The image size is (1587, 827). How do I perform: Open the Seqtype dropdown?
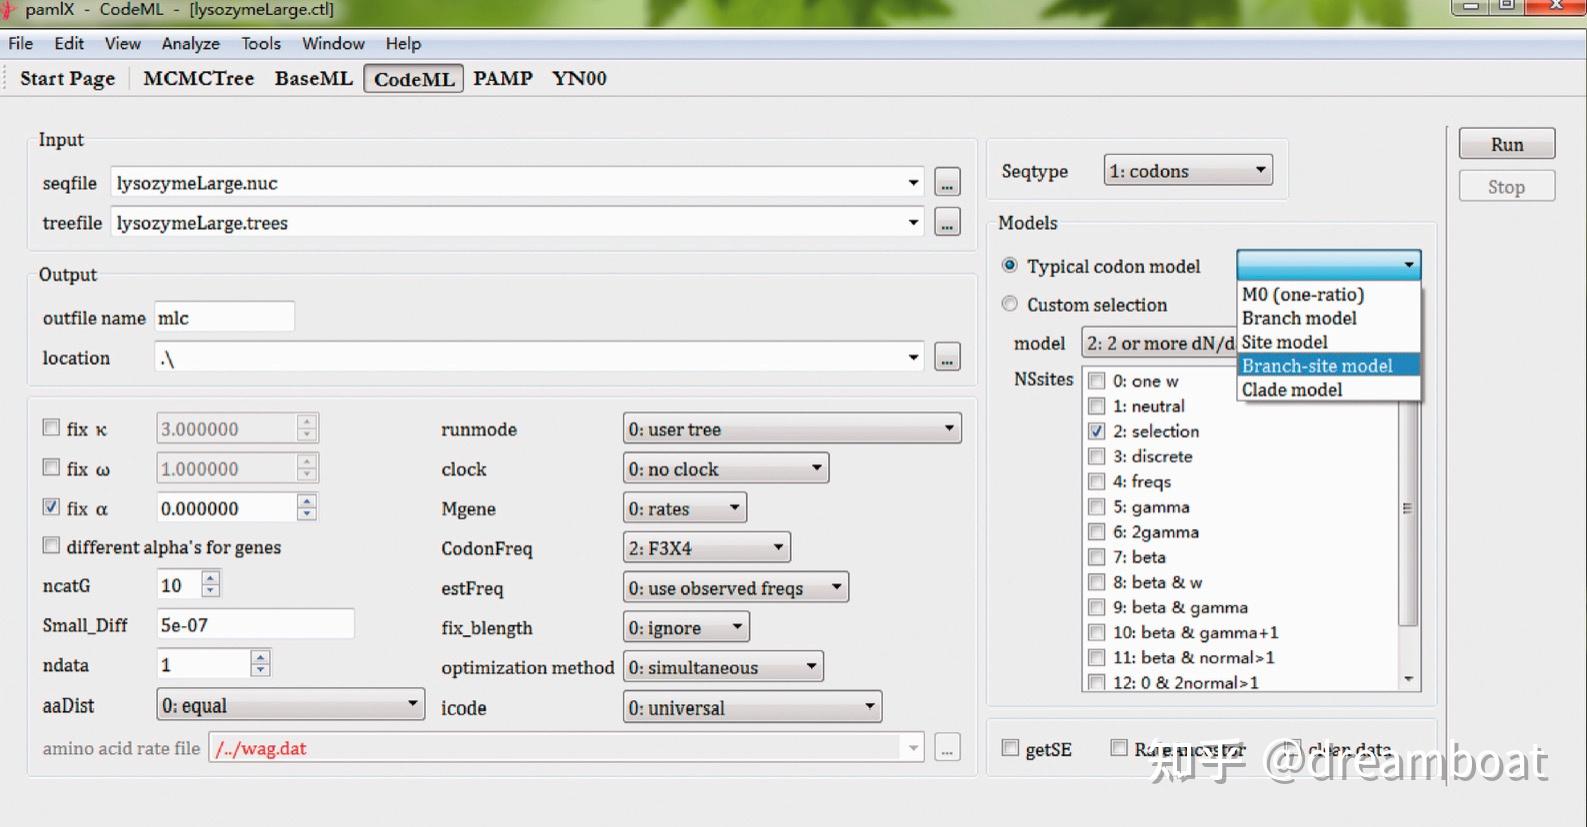(x=1188, y=171)
